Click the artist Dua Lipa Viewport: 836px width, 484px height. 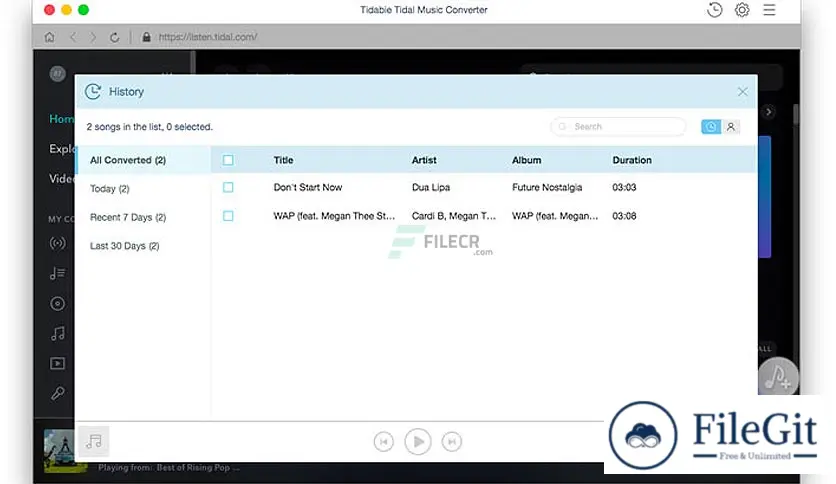[x=431, y=187]
